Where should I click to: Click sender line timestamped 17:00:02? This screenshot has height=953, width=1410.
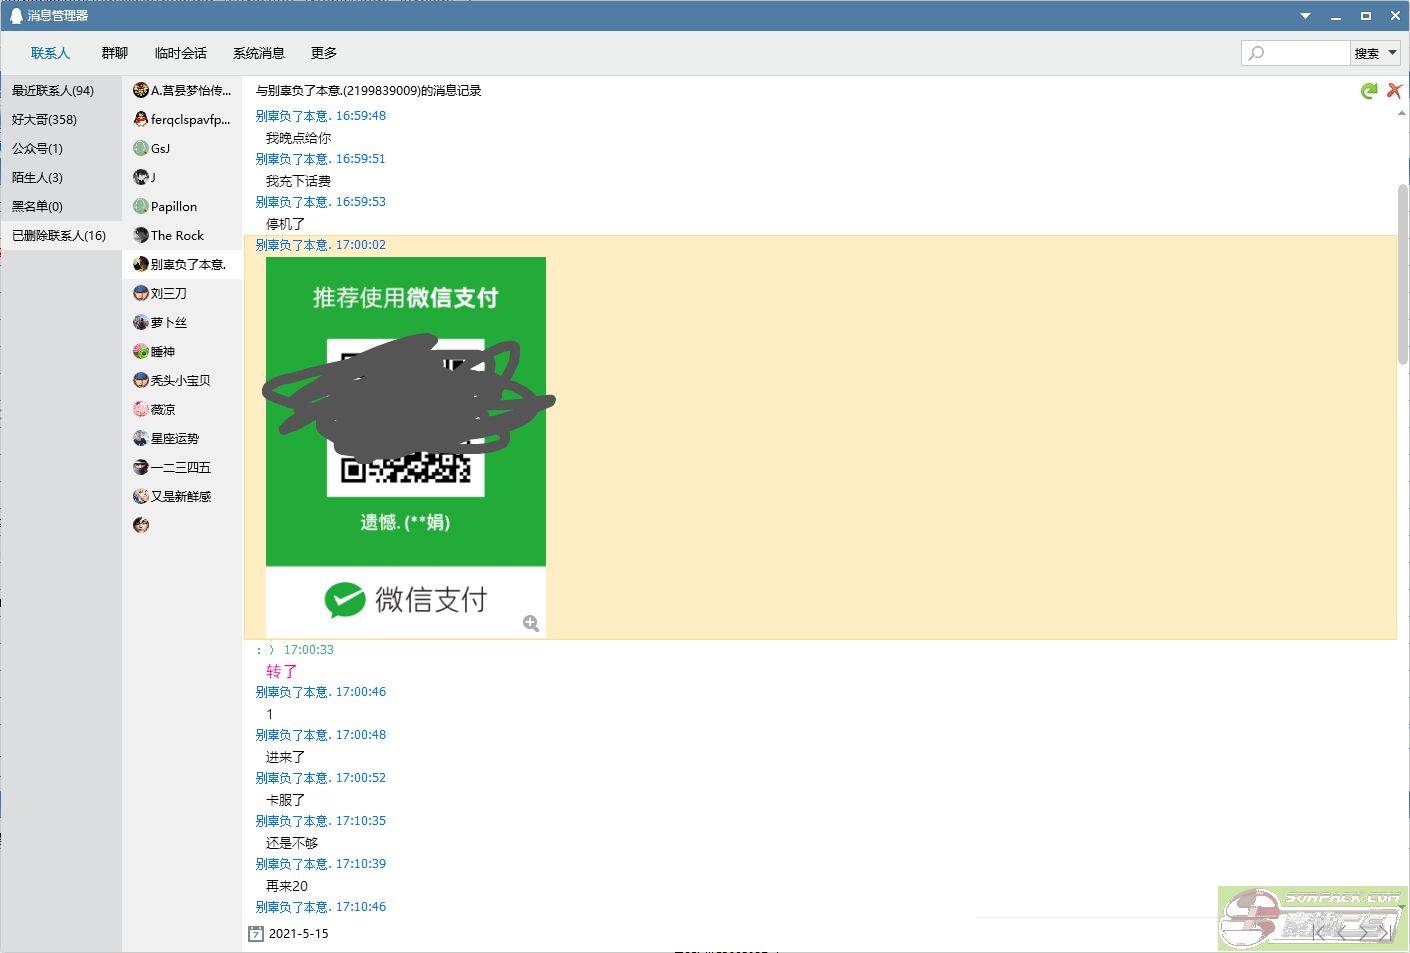pyautogui.click(x=320, y=244)
